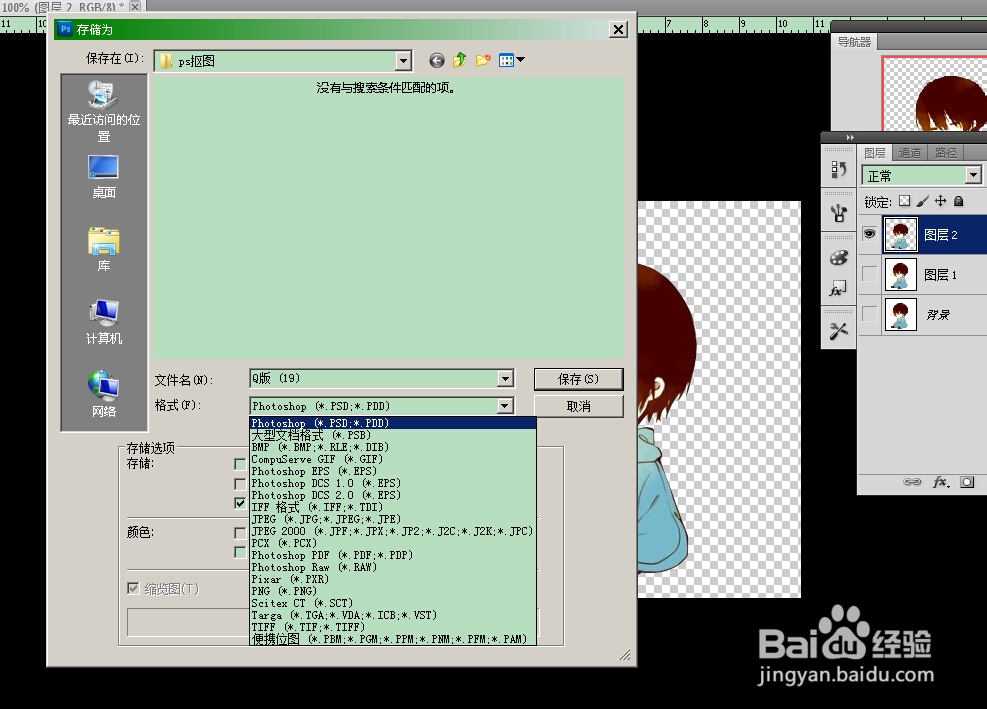Viewport: 987px width, 709px height.
Task: Collapse panels with double-arrow icon
Action: 850,137
